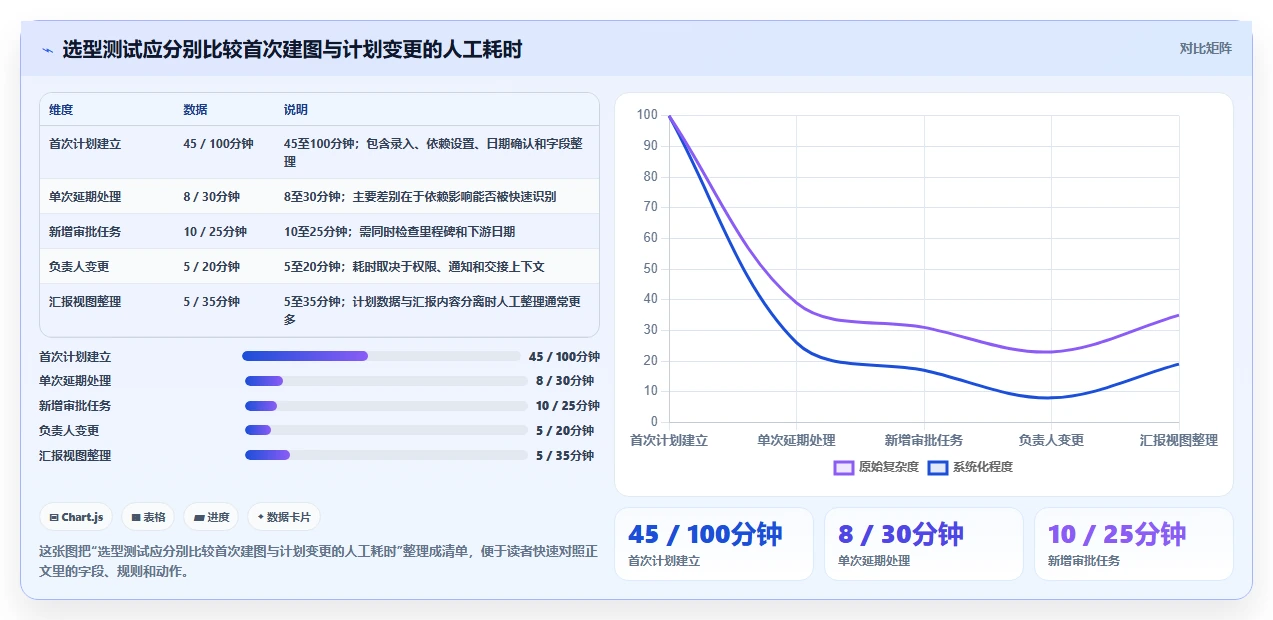Select the 首次计划建立 table row label
Screen dimensions: 1273x620
pyautogui.click(x=85, y=144)
